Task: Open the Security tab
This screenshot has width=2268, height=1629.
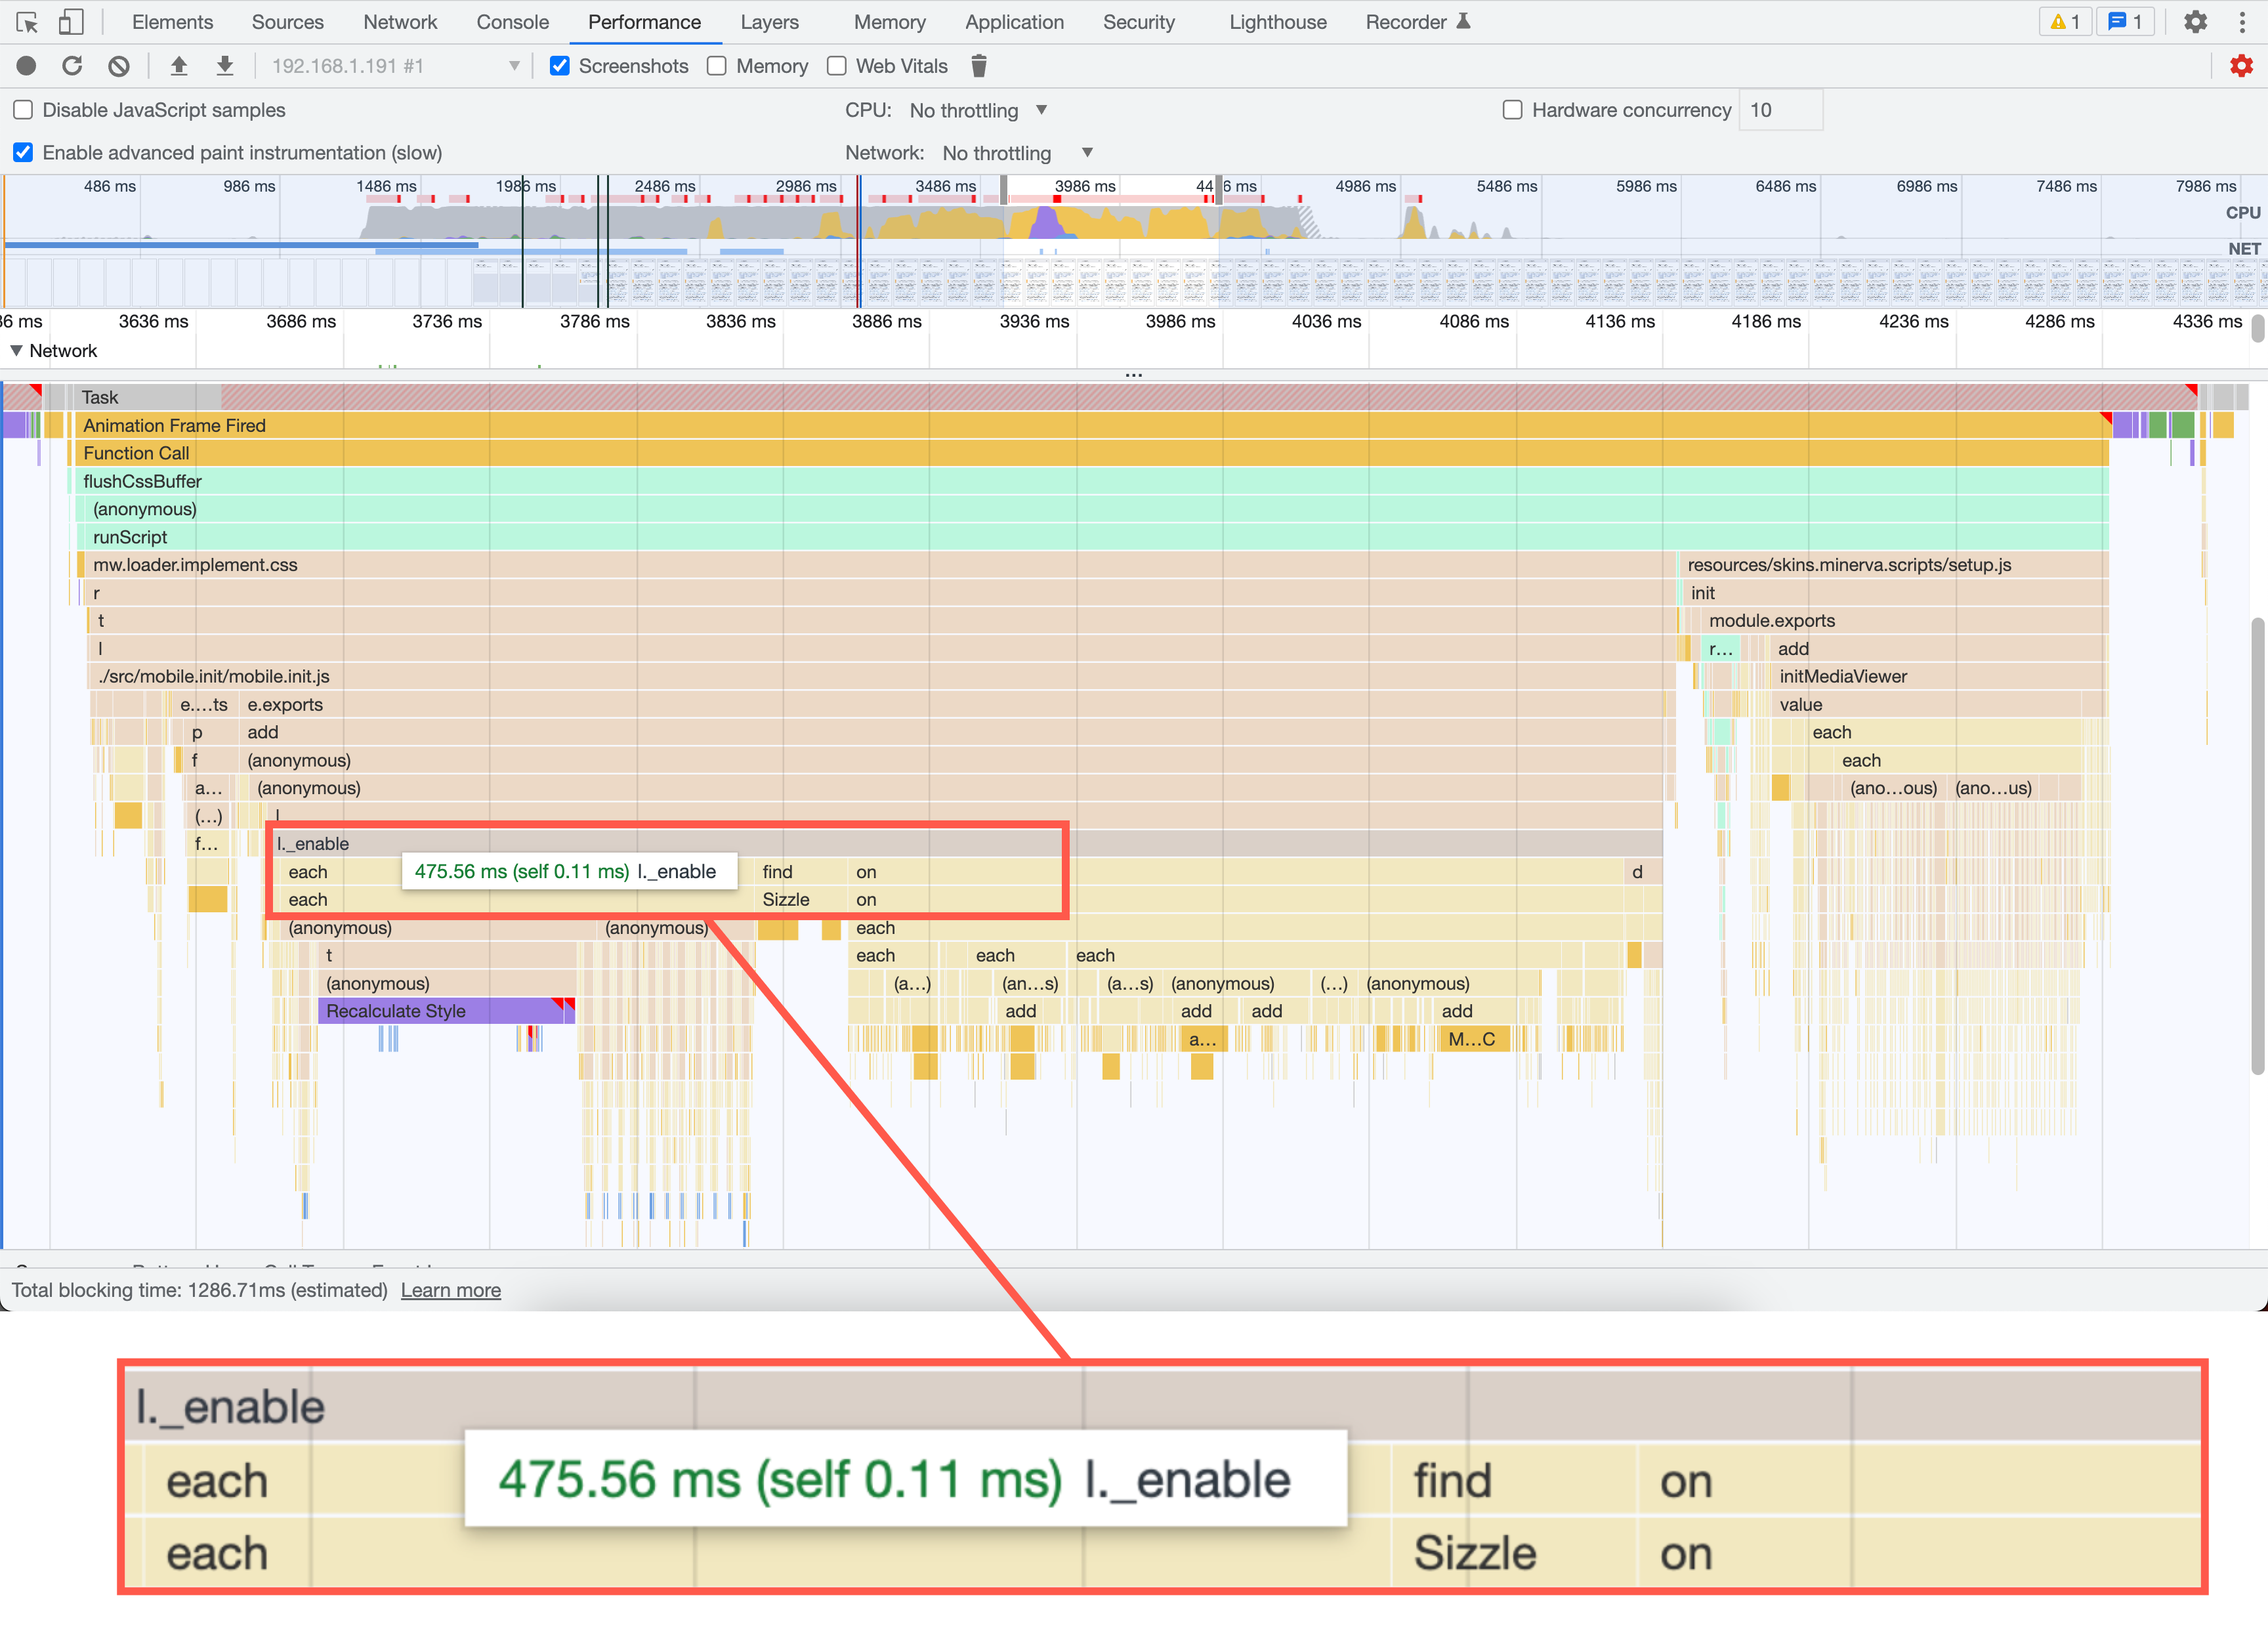Action: coord(1138,22)
